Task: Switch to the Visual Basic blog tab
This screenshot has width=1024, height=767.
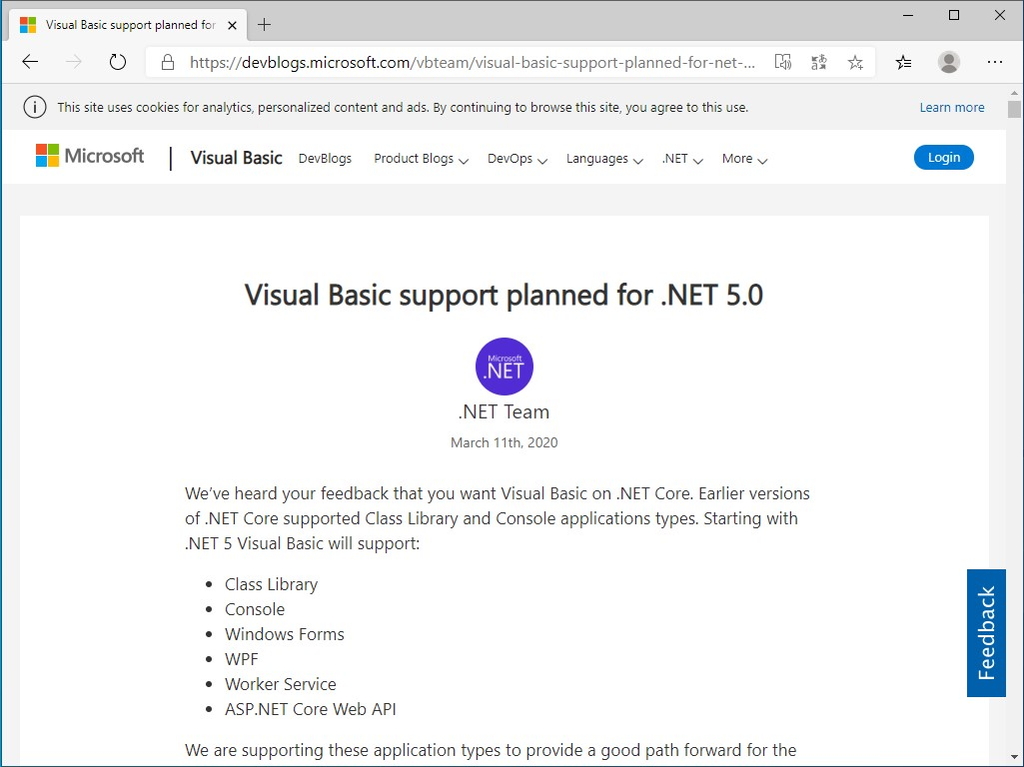Action: 120,23
